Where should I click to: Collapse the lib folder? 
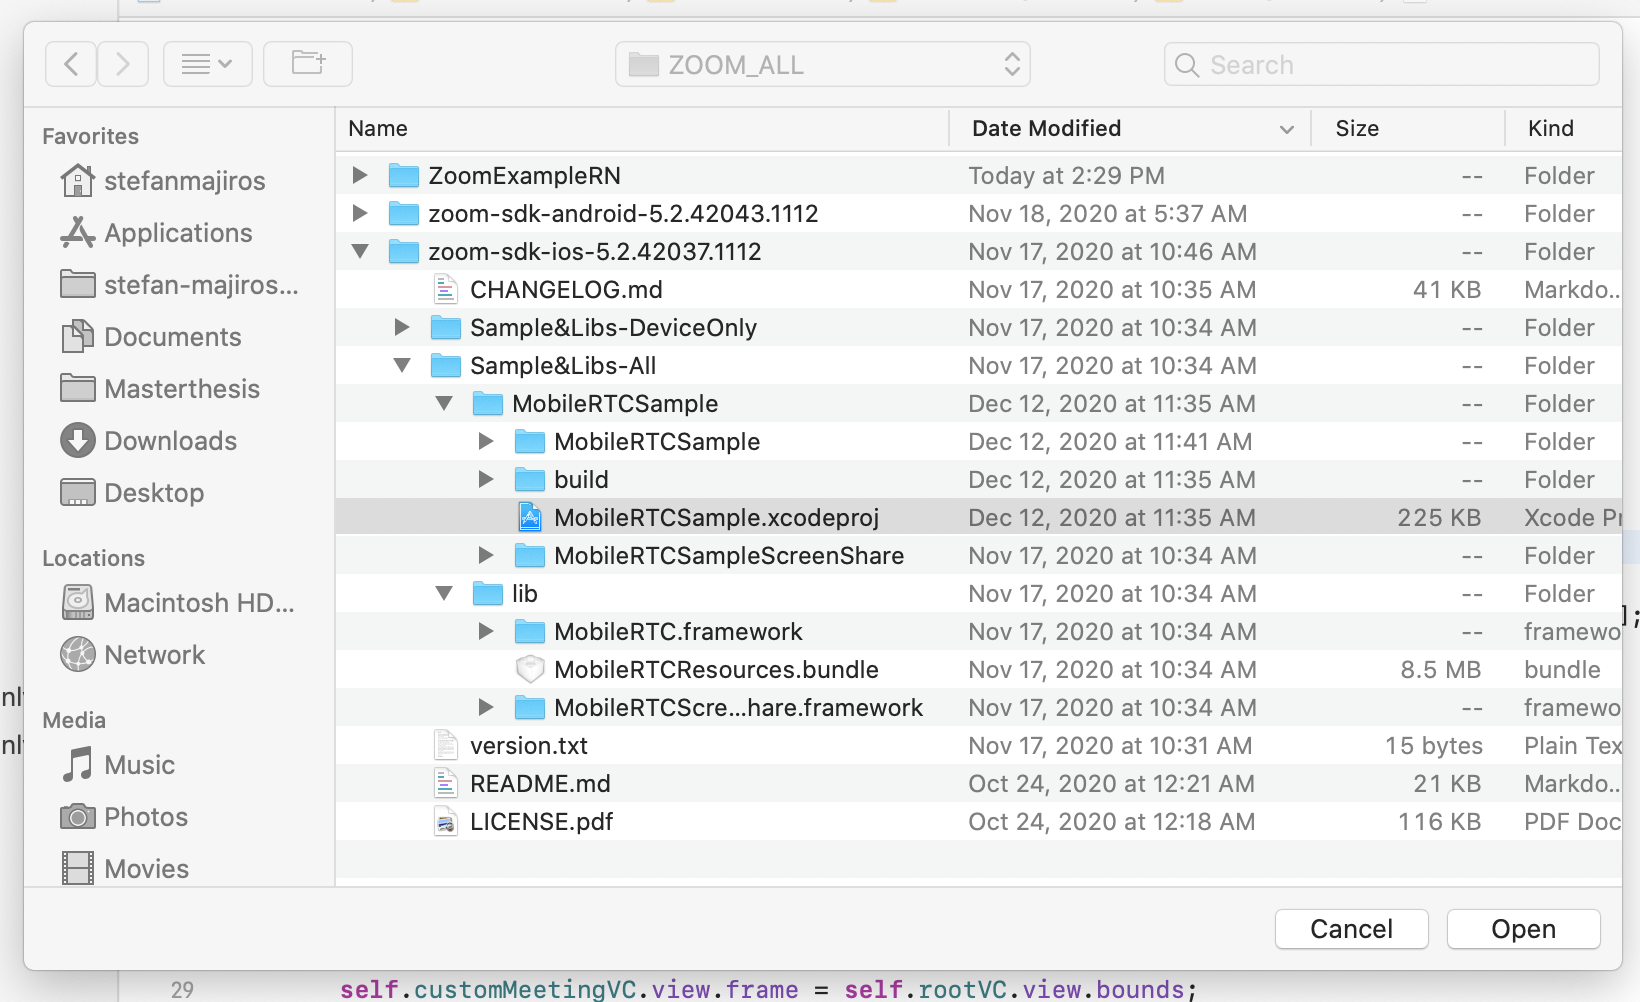(x=444, y=594)
